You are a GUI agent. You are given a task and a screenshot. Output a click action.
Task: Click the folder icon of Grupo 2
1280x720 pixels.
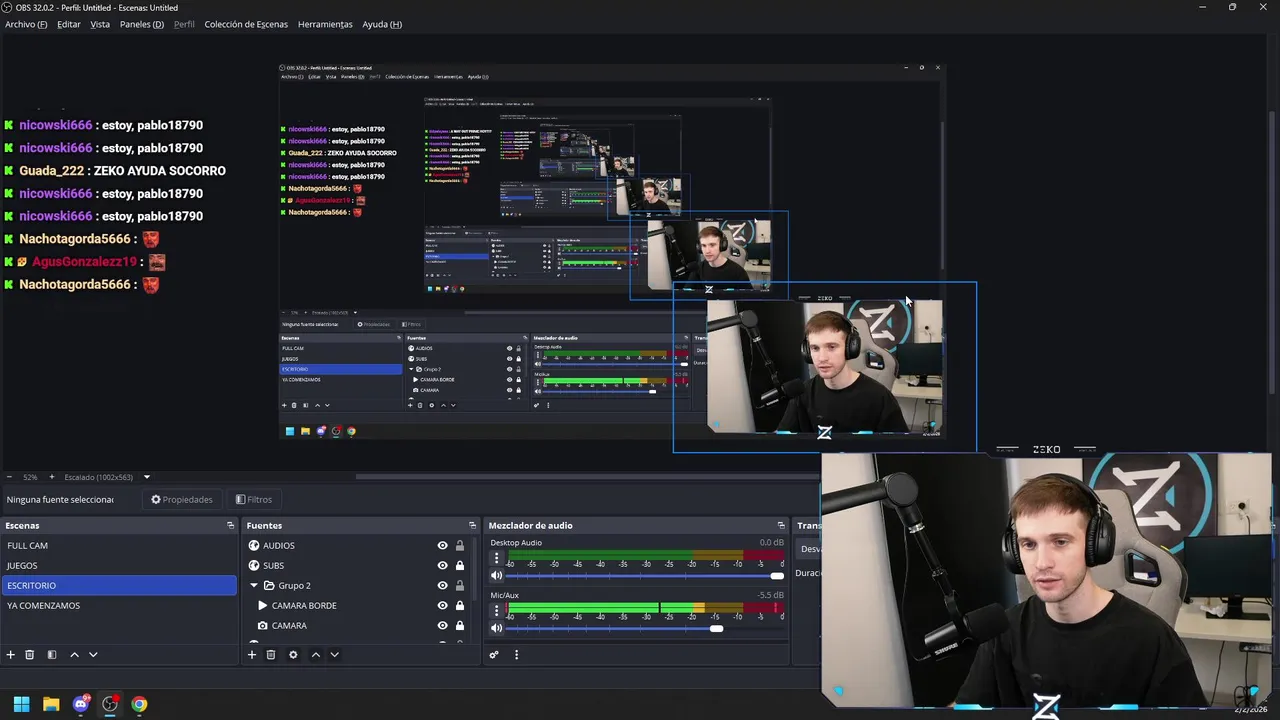tap(269, 586)
